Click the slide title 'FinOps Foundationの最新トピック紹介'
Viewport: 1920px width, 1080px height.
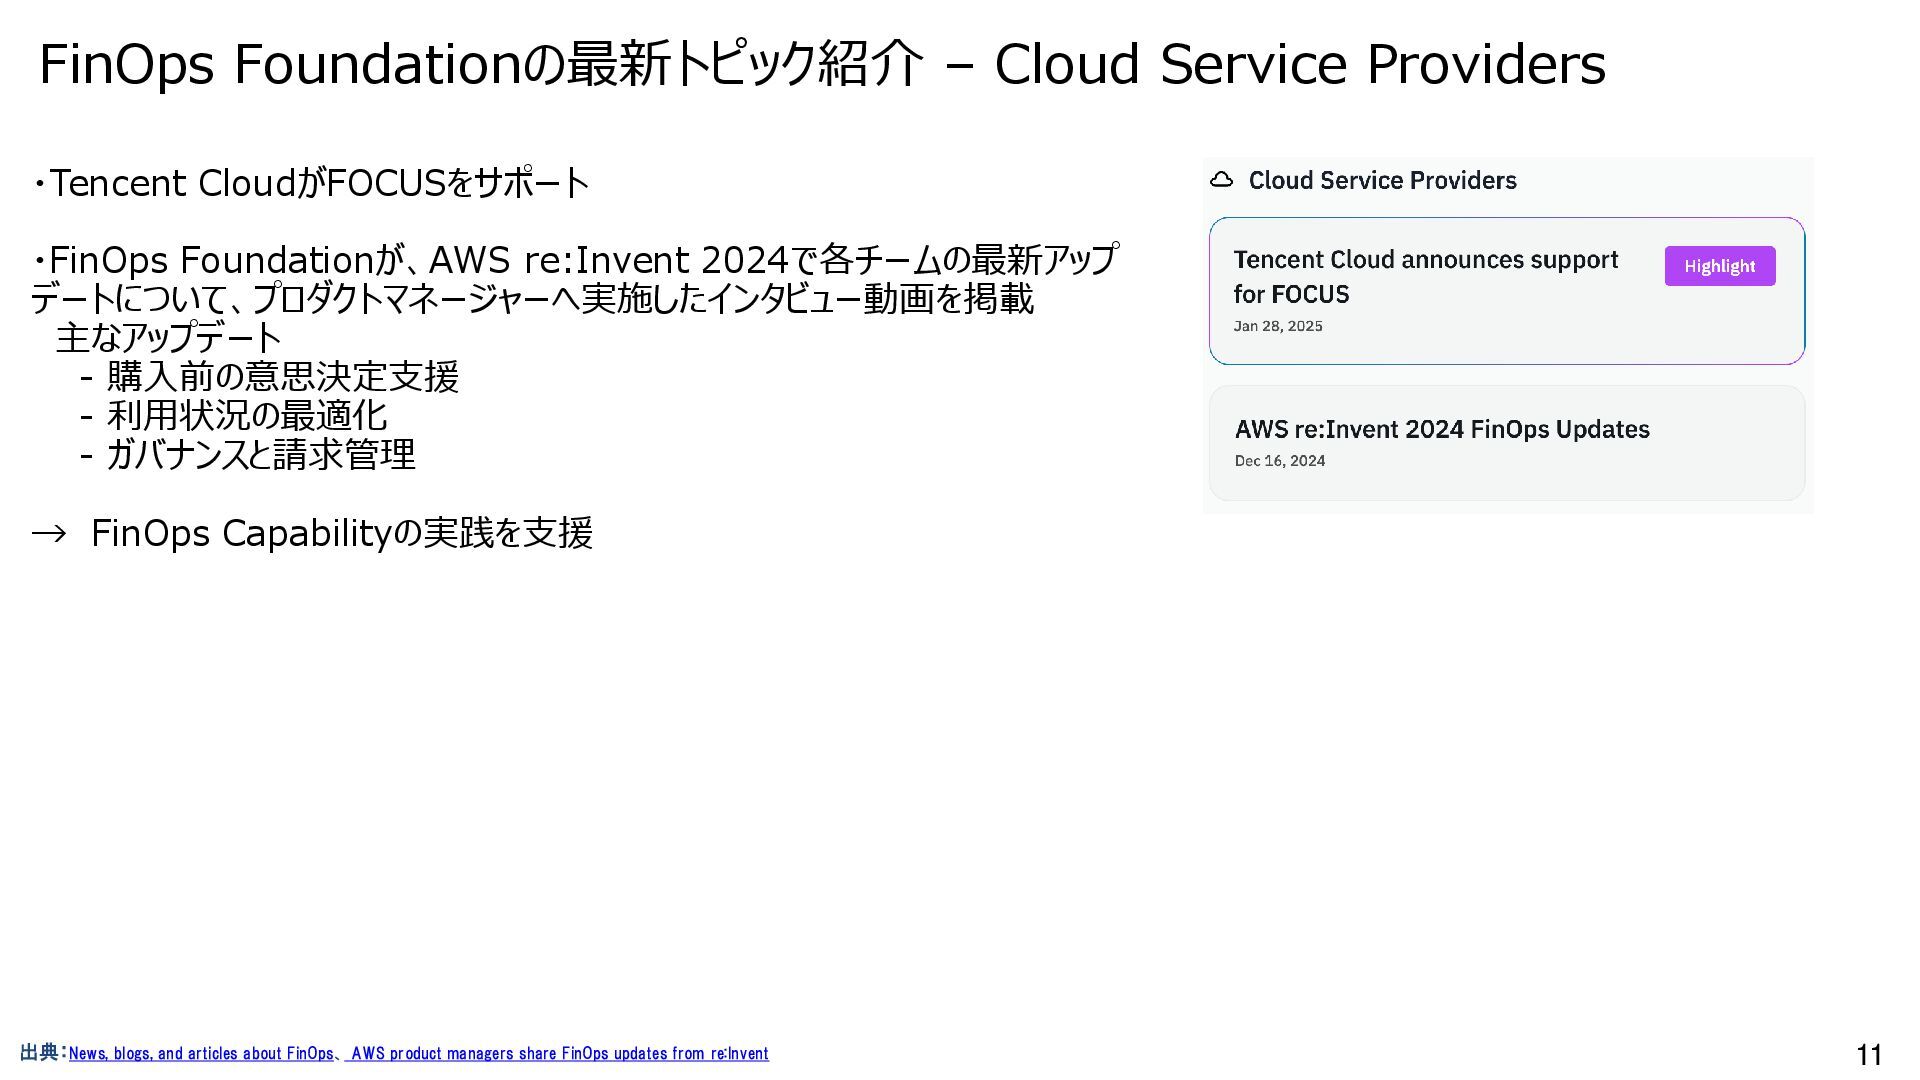tap(481, 64)
